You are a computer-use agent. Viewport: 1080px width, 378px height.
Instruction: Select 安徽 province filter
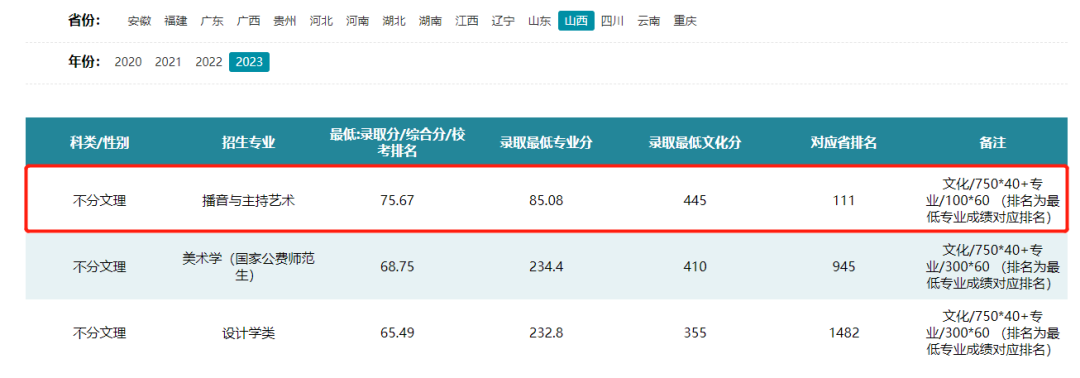(x=139, y=21)
